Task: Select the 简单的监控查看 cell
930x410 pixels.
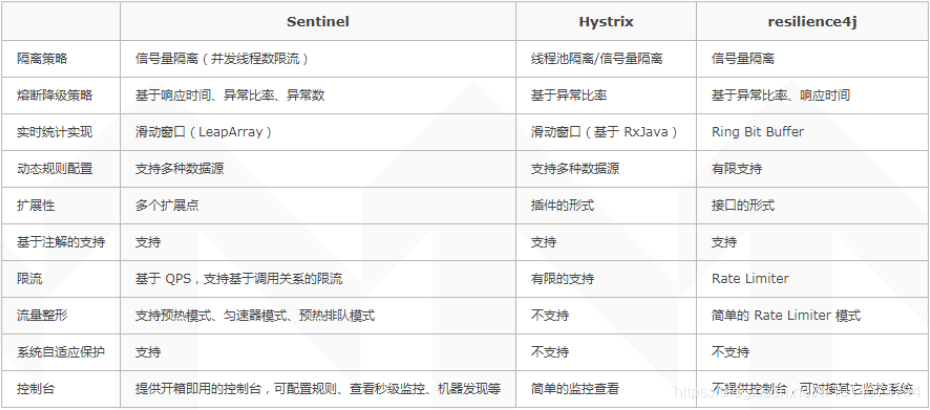Action: click(x=575, y=388)
